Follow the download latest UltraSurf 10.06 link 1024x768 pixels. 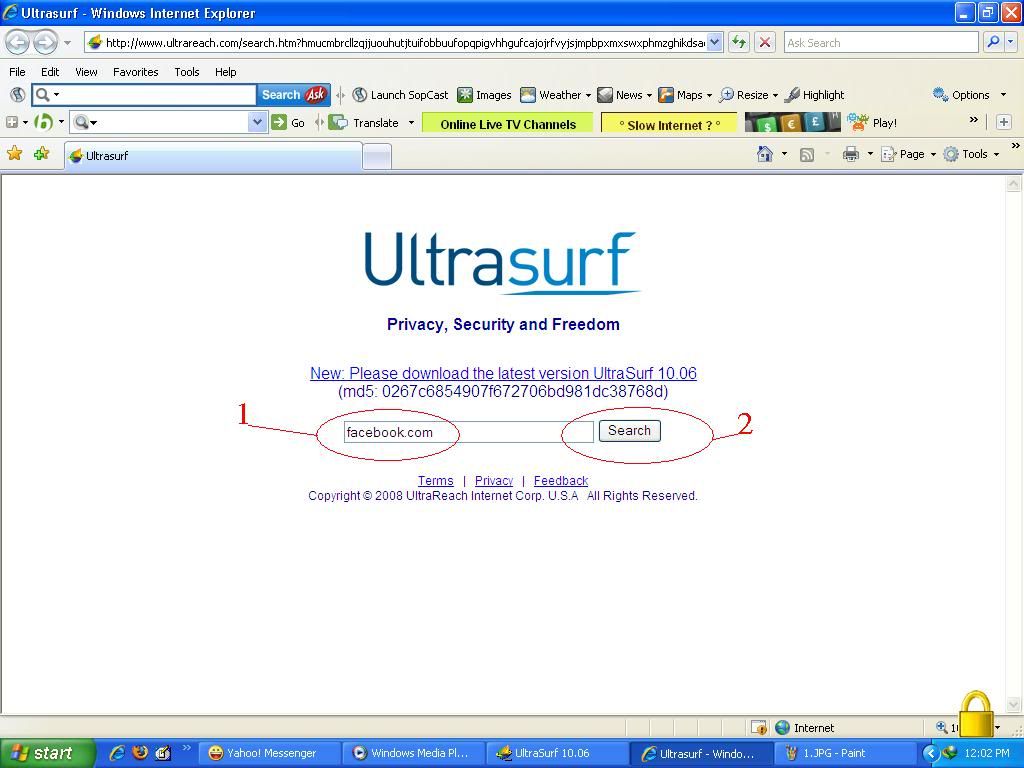click(x=504, y=374)
